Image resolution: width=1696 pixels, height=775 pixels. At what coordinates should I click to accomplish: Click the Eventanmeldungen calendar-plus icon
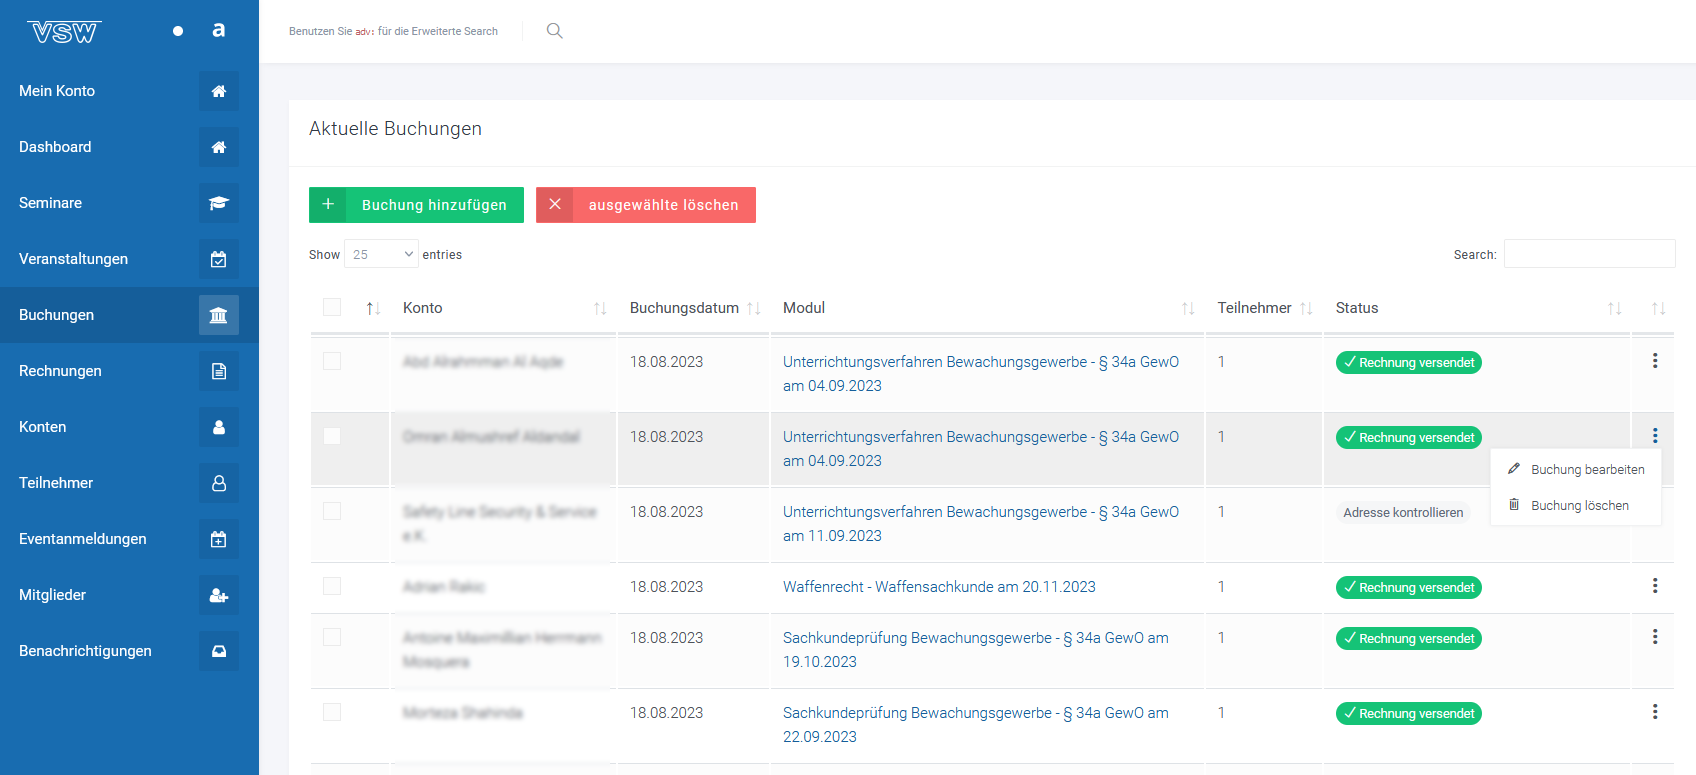coord(218,539)
